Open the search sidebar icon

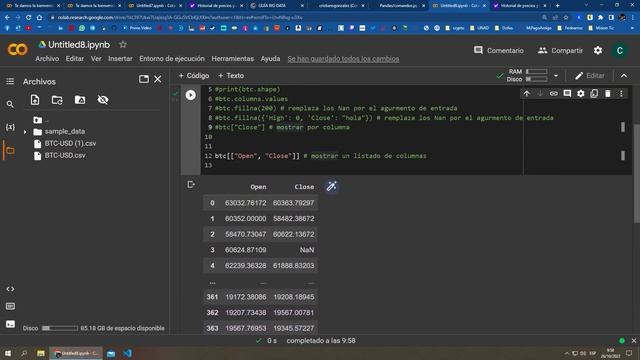coord(10,104)
